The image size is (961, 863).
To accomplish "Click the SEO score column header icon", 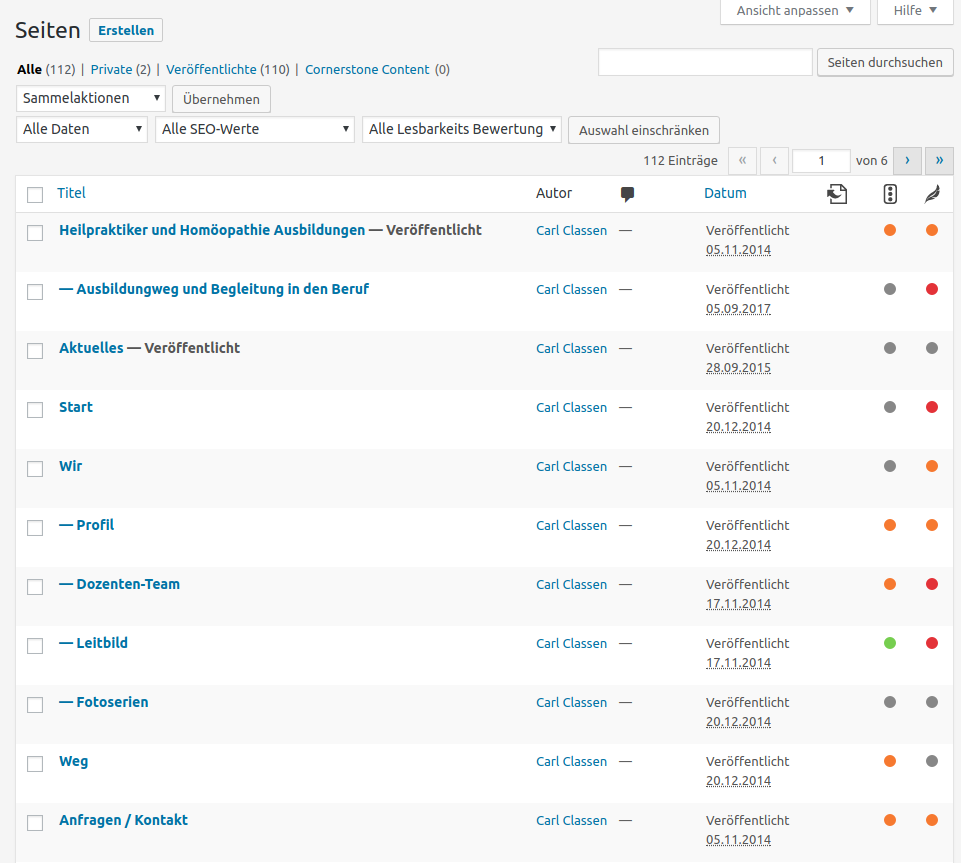I will click(890, 194).
